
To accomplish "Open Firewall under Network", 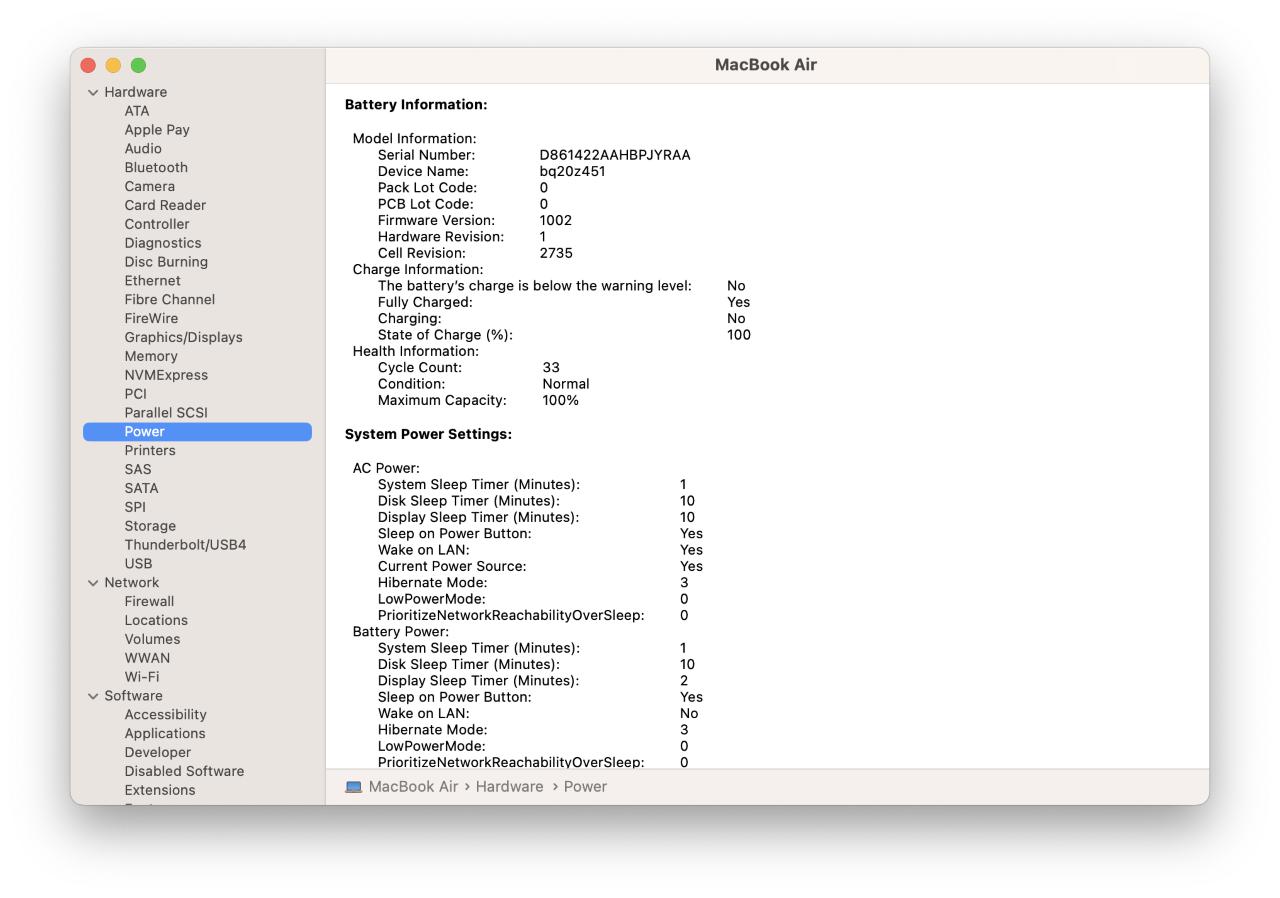I will click(x=149, y=602).
